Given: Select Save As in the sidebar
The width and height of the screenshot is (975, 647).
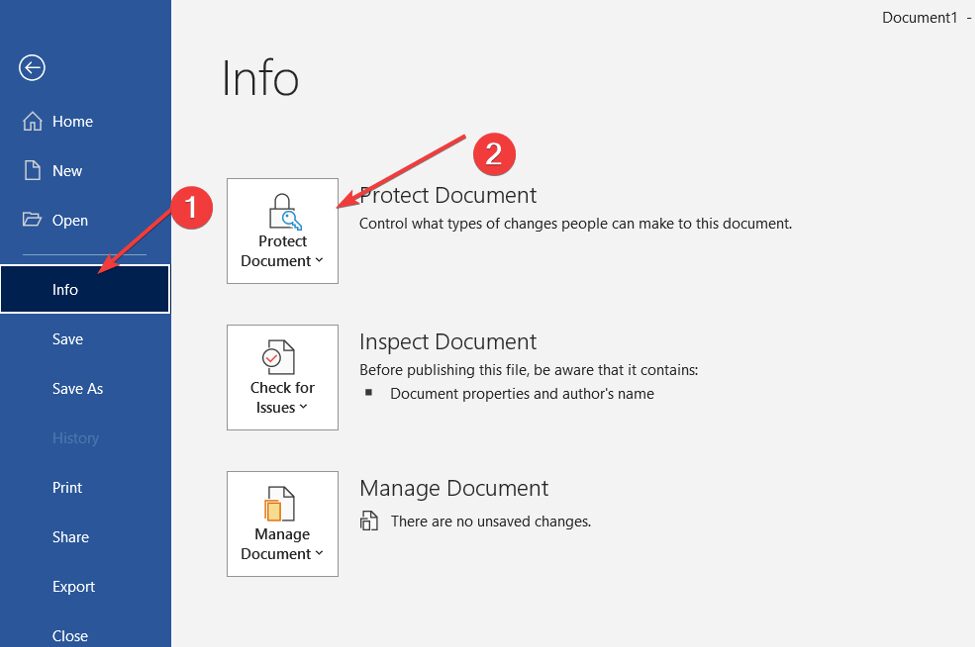Looking at the screenshot, I should coord(77,388).
